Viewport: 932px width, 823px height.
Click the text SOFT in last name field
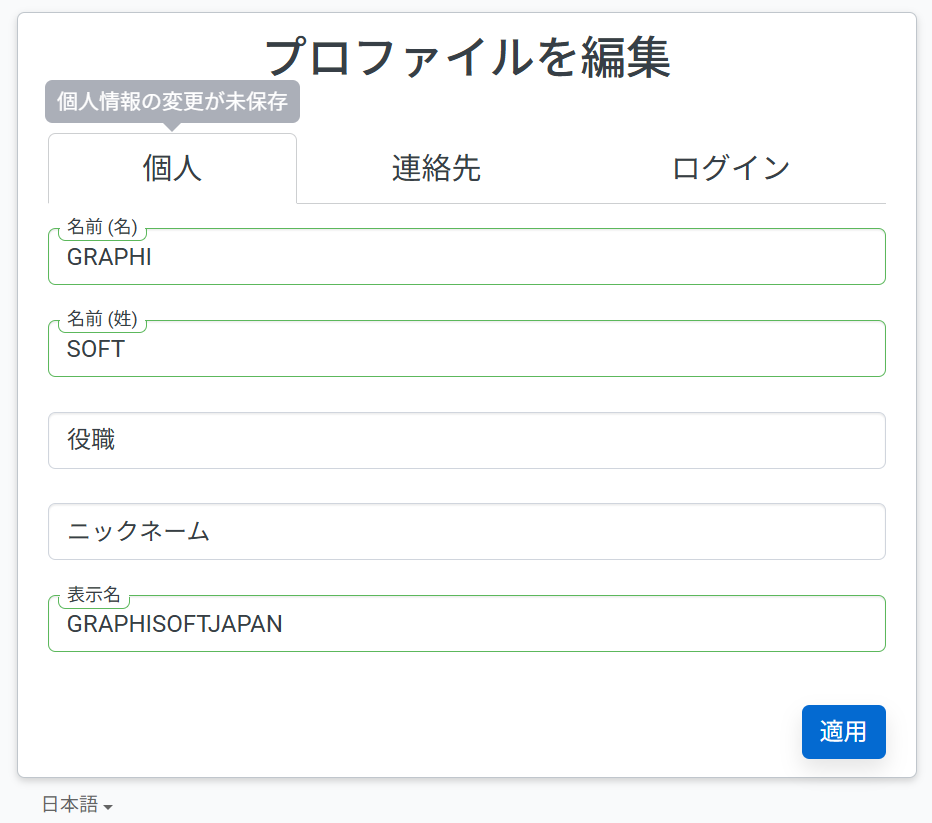[x=96, y=349]
